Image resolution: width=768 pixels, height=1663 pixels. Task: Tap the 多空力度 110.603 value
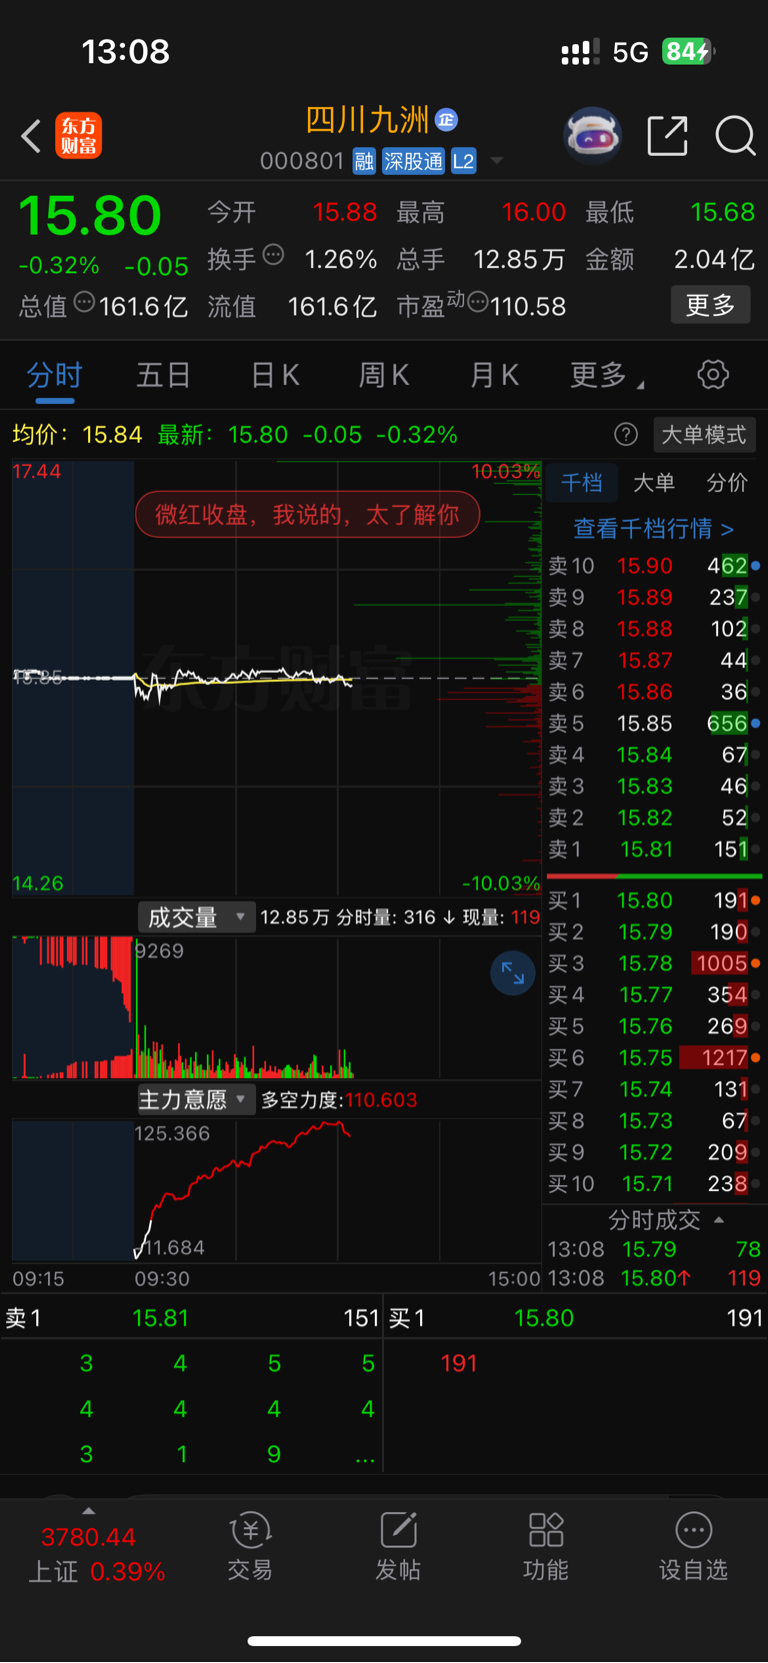pyautogui.click(x=381, y=1100)
